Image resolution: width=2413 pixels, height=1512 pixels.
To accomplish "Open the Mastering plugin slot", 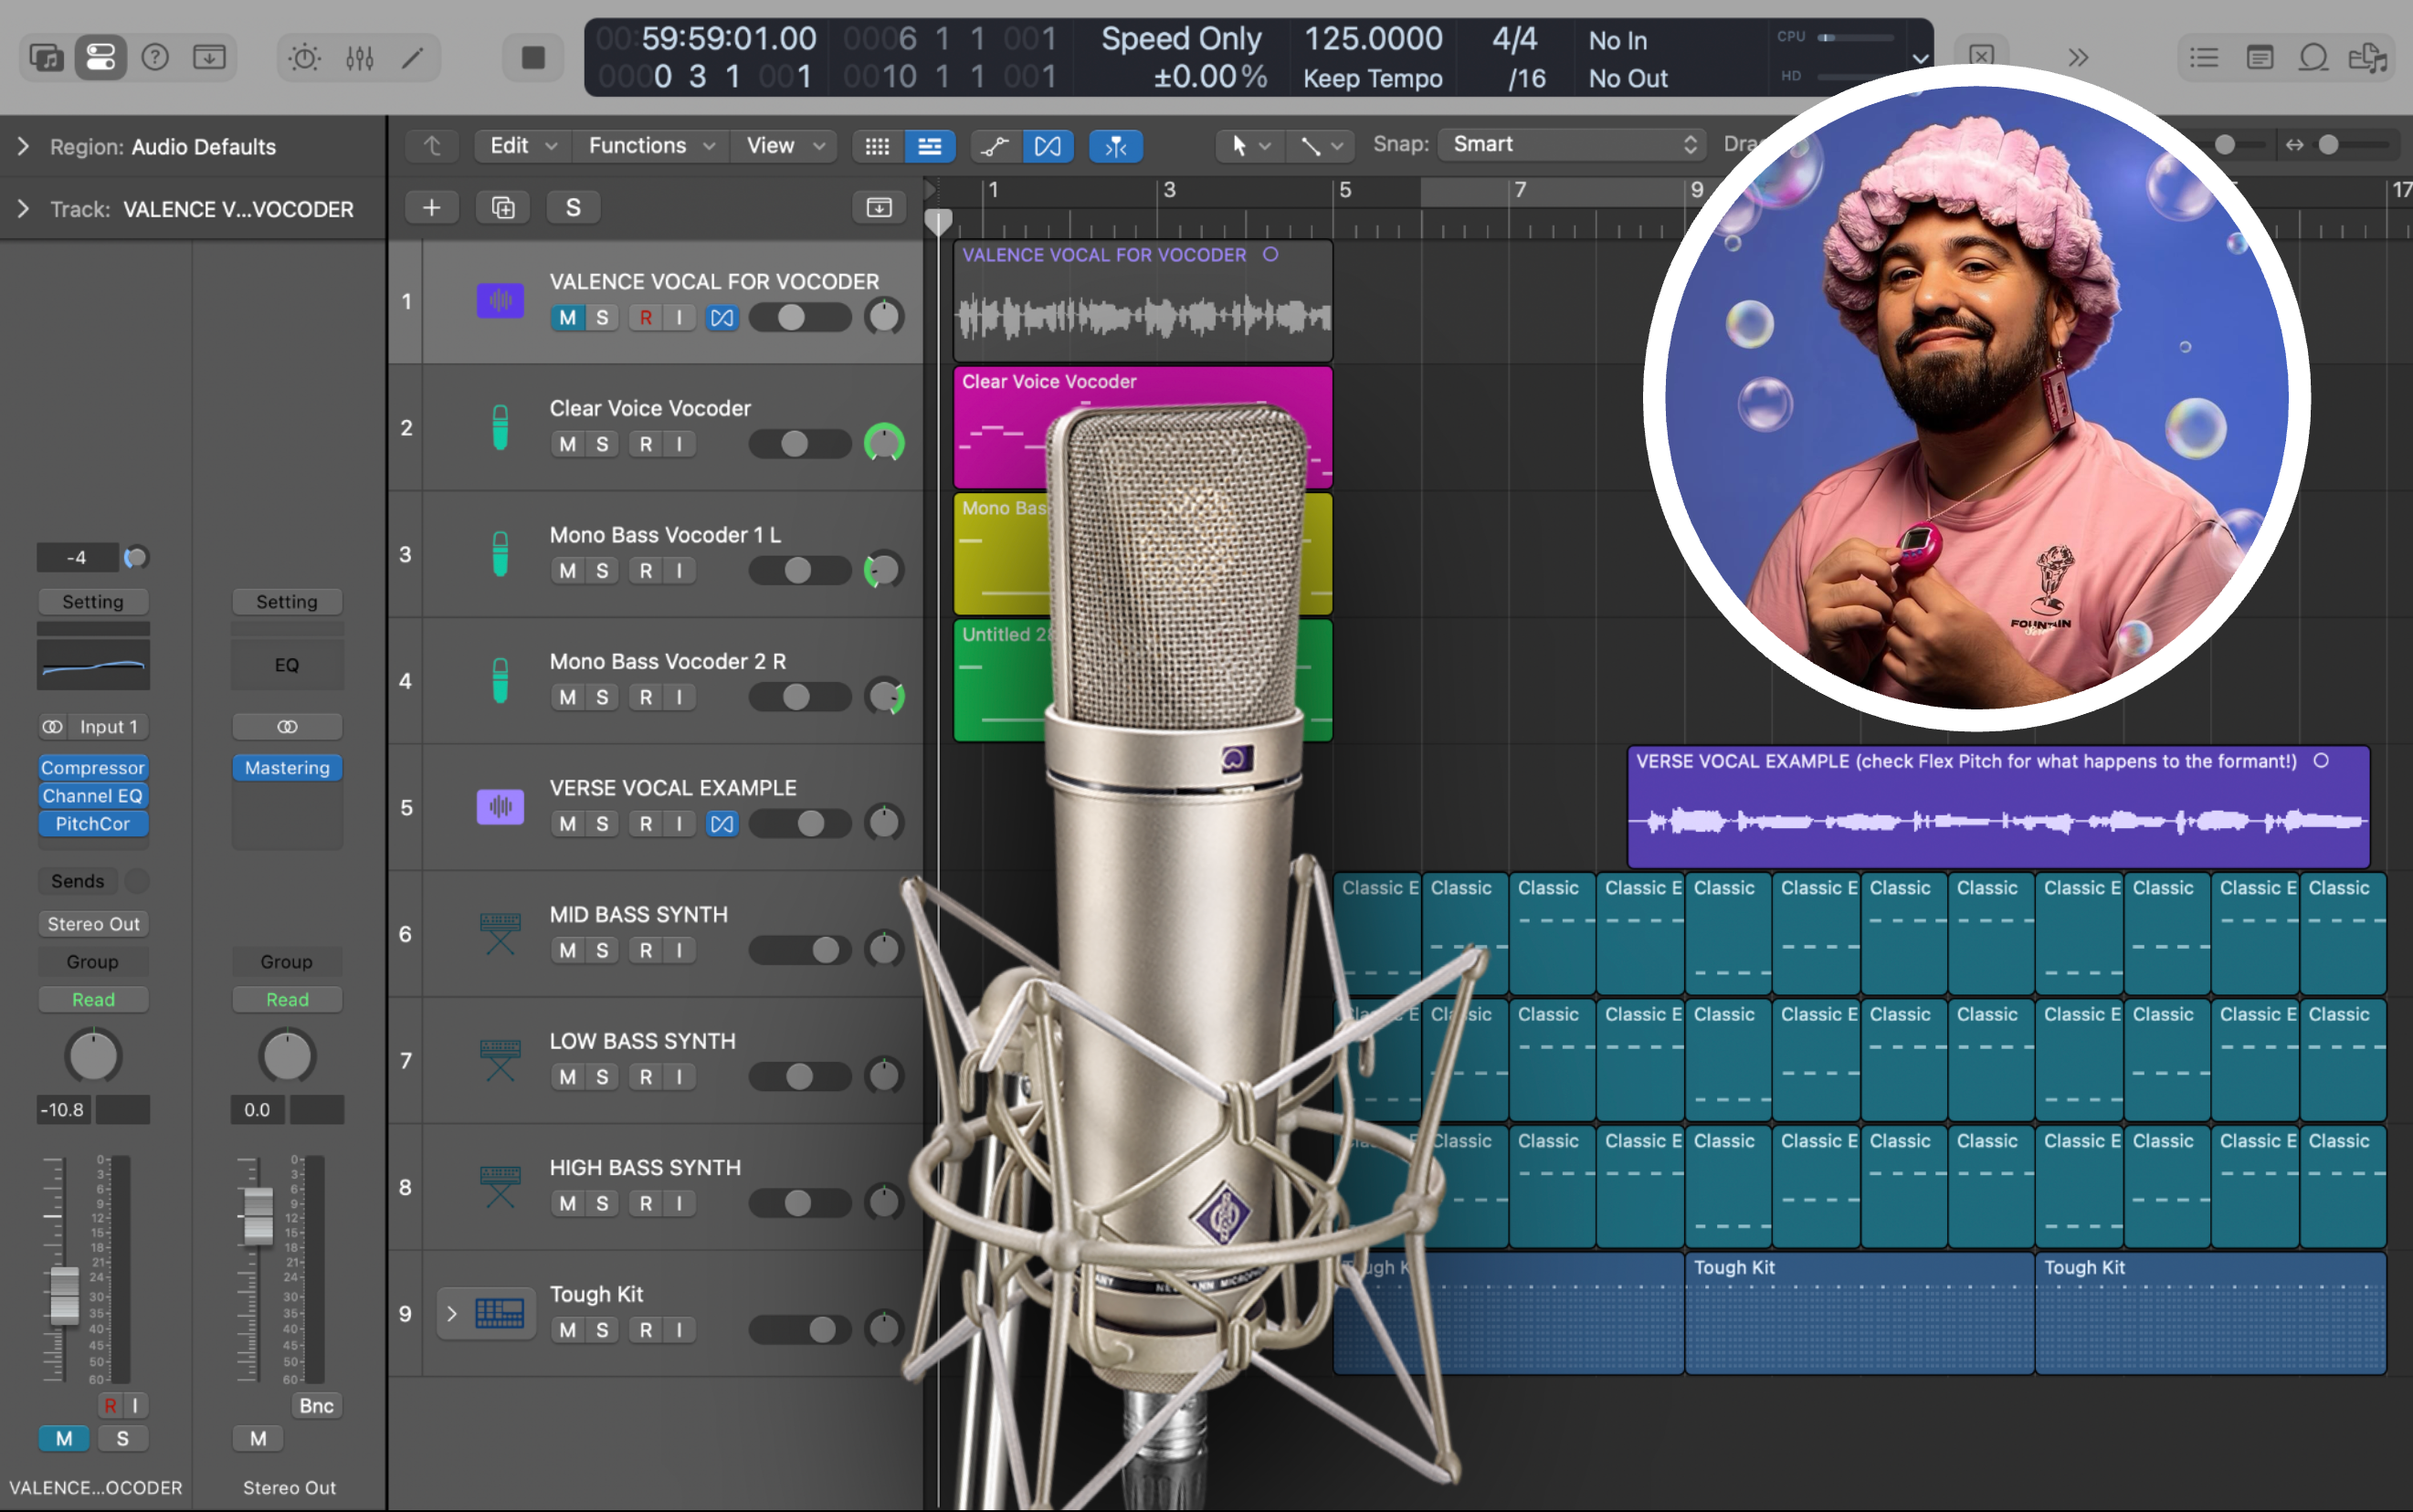I will (x=287, y=768).
